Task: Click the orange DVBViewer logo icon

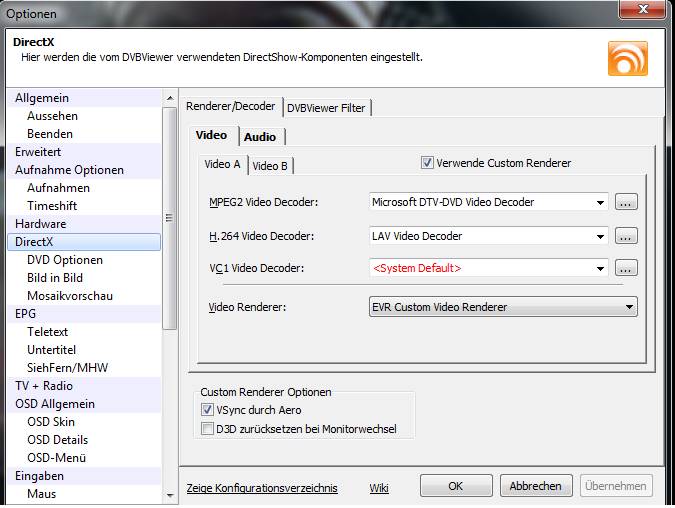Action: 627,58
